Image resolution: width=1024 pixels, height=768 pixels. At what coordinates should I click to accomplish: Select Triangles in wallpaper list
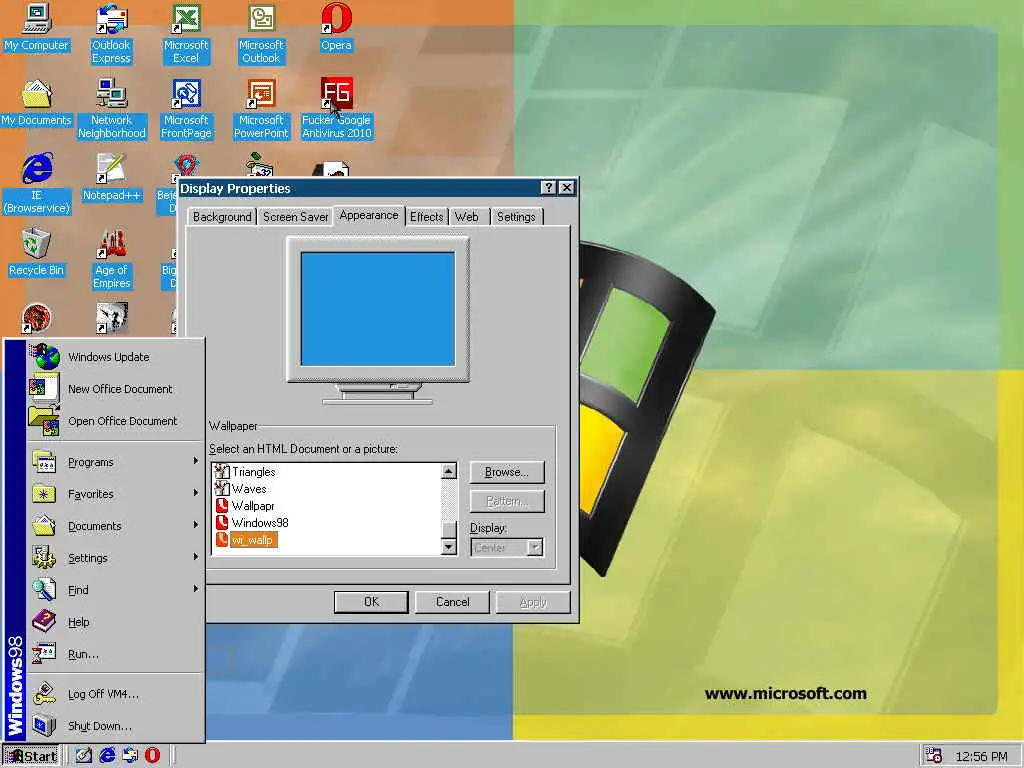click(x=246, y=472)
